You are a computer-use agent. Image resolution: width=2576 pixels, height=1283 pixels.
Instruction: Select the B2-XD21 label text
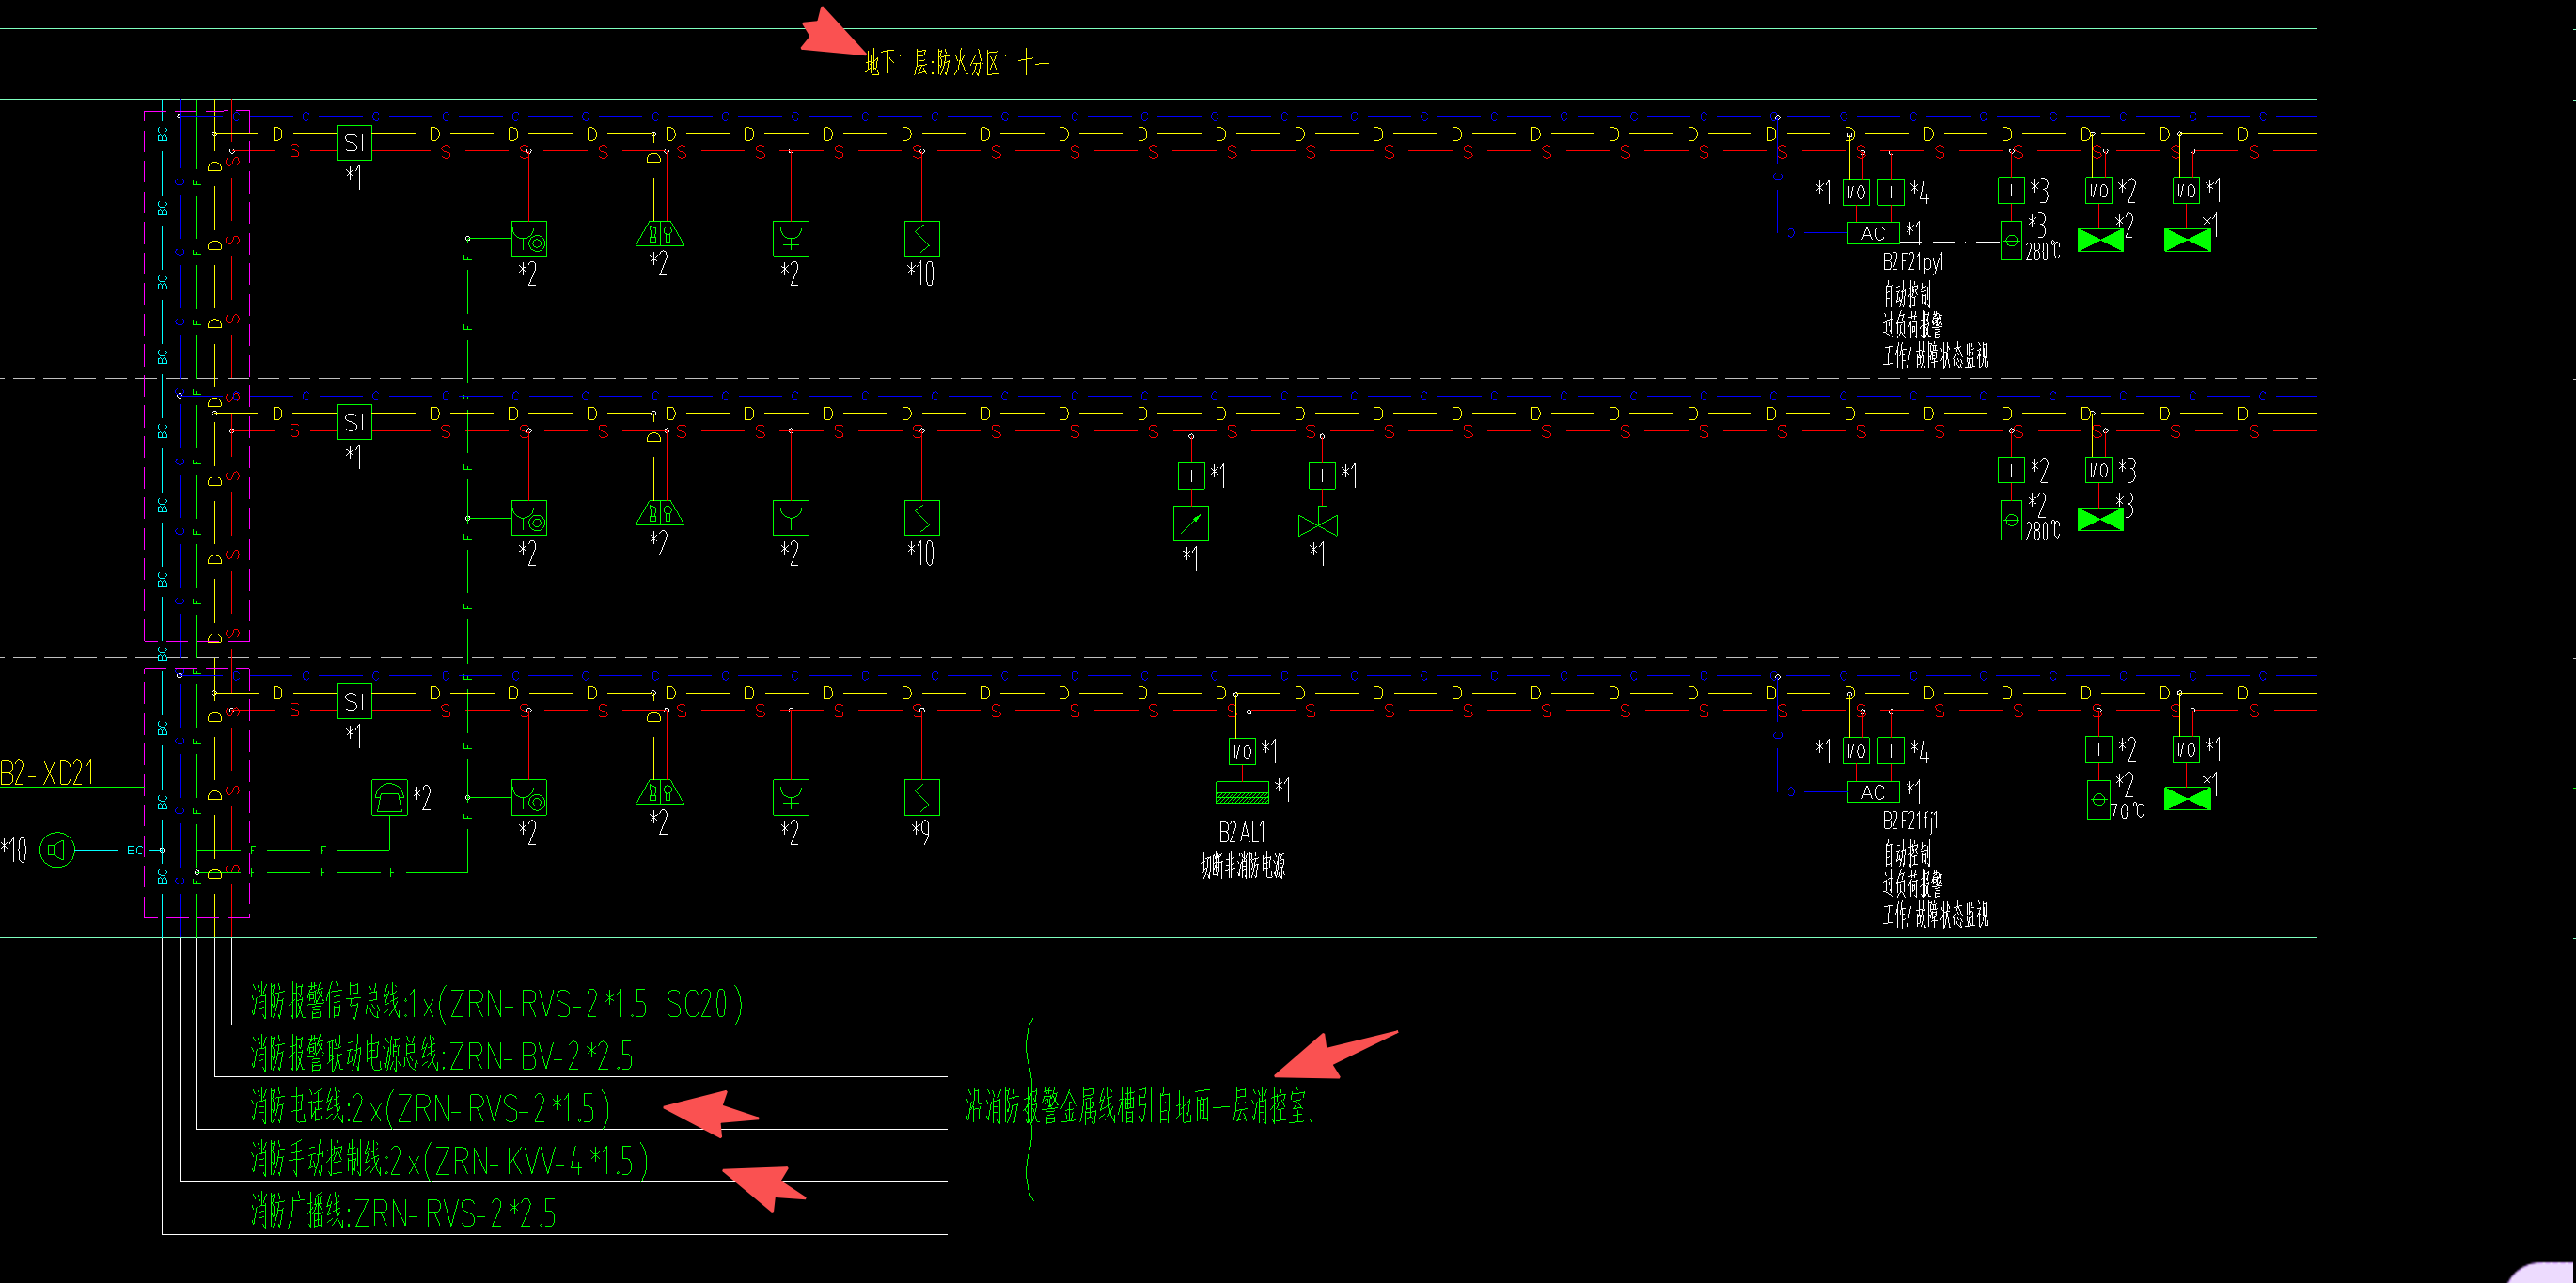[47, 773]
